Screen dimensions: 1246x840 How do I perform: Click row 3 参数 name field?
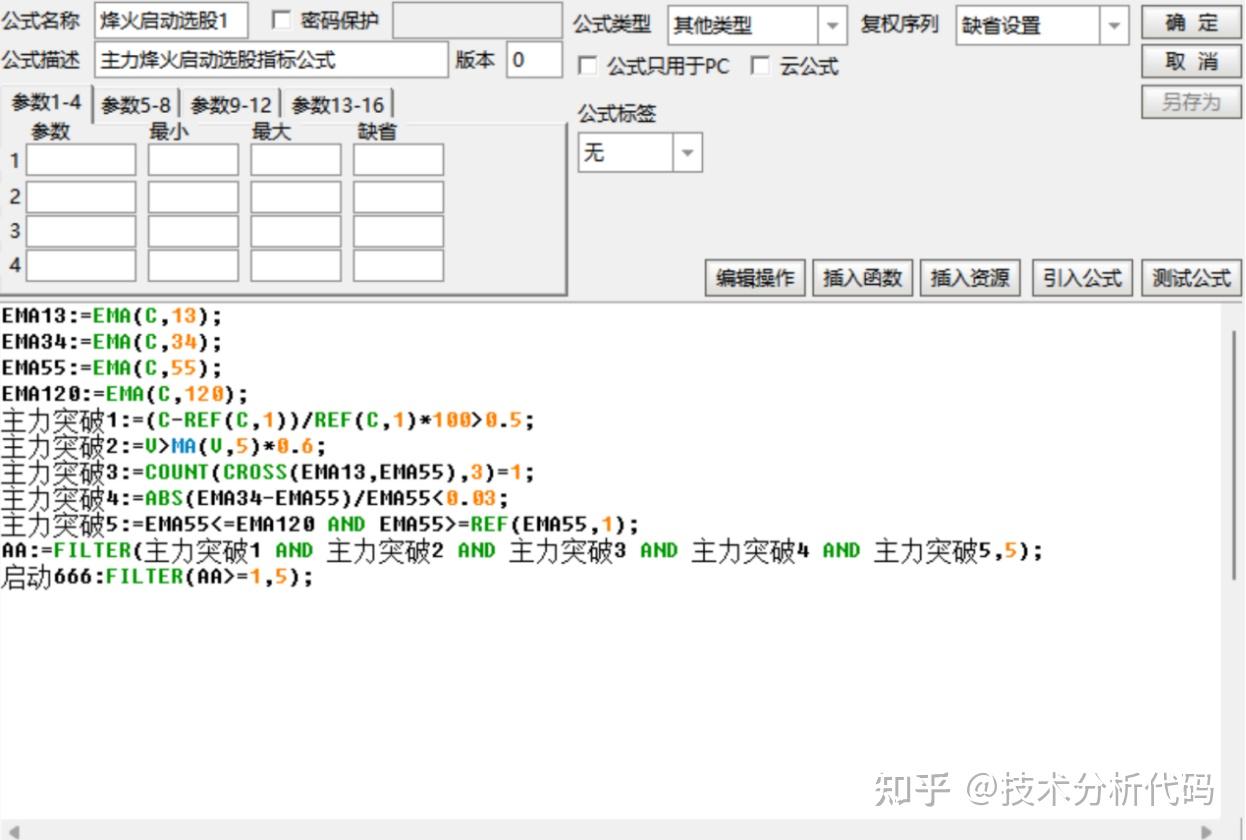pos(81,231)
